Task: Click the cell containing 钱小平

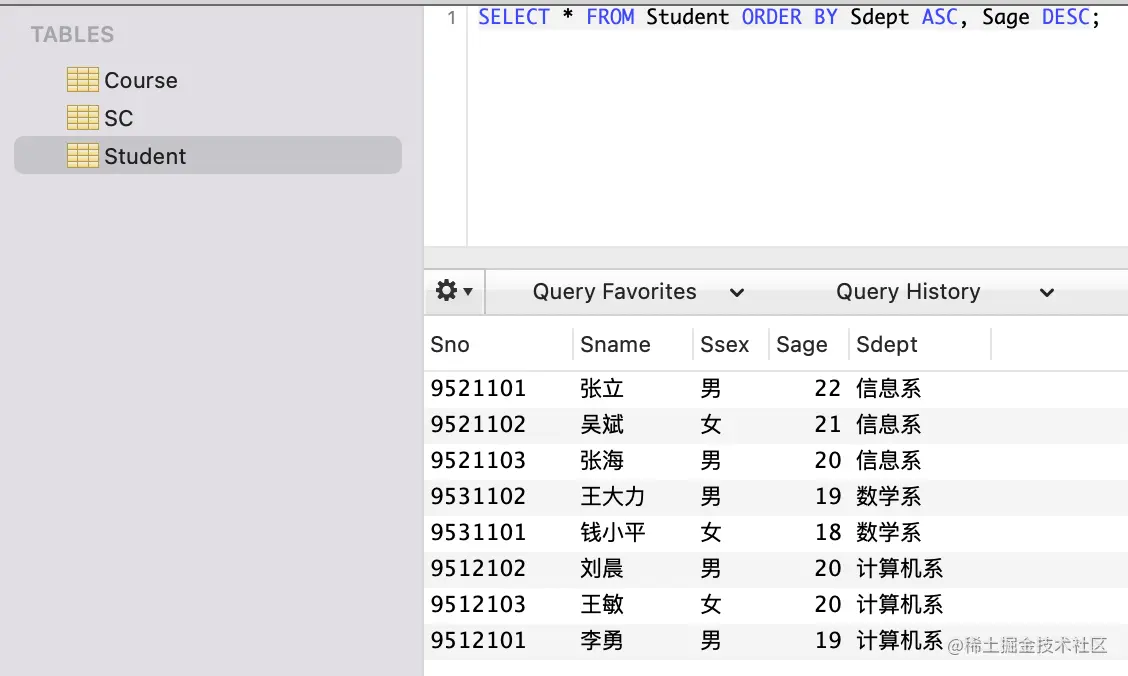Action: 612,532
